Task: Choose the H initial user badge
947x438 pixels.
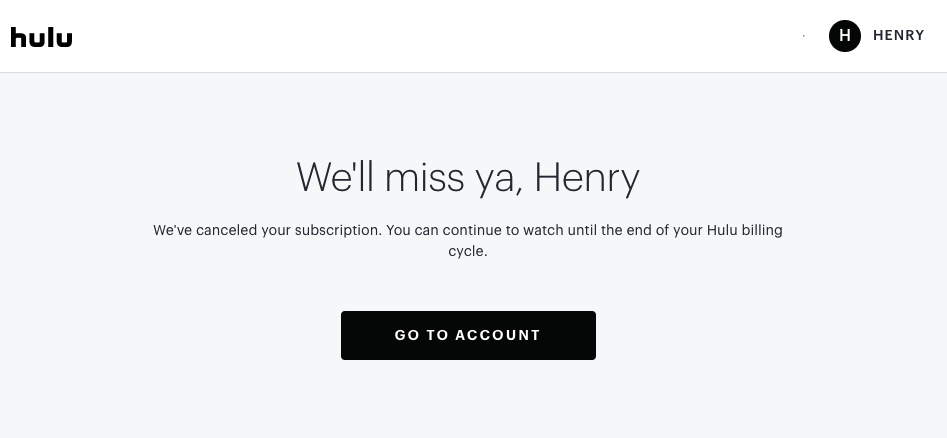Action: point(844,36)
